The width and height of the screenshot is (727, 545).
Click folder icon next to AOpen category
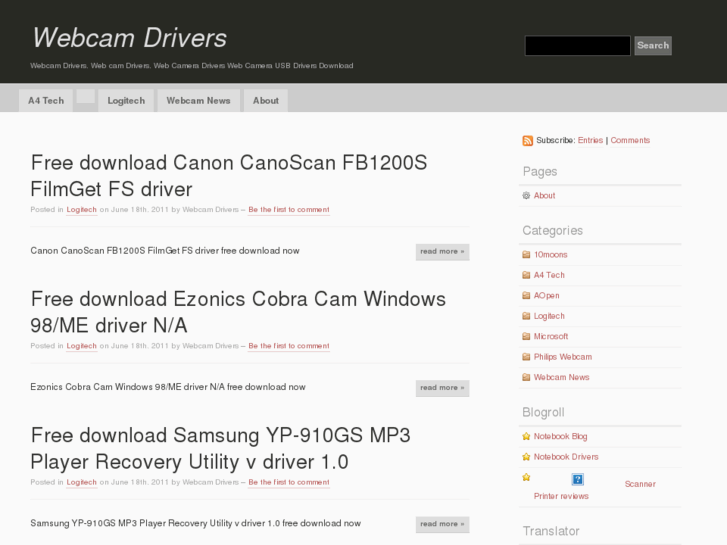[x=526, y=295]
